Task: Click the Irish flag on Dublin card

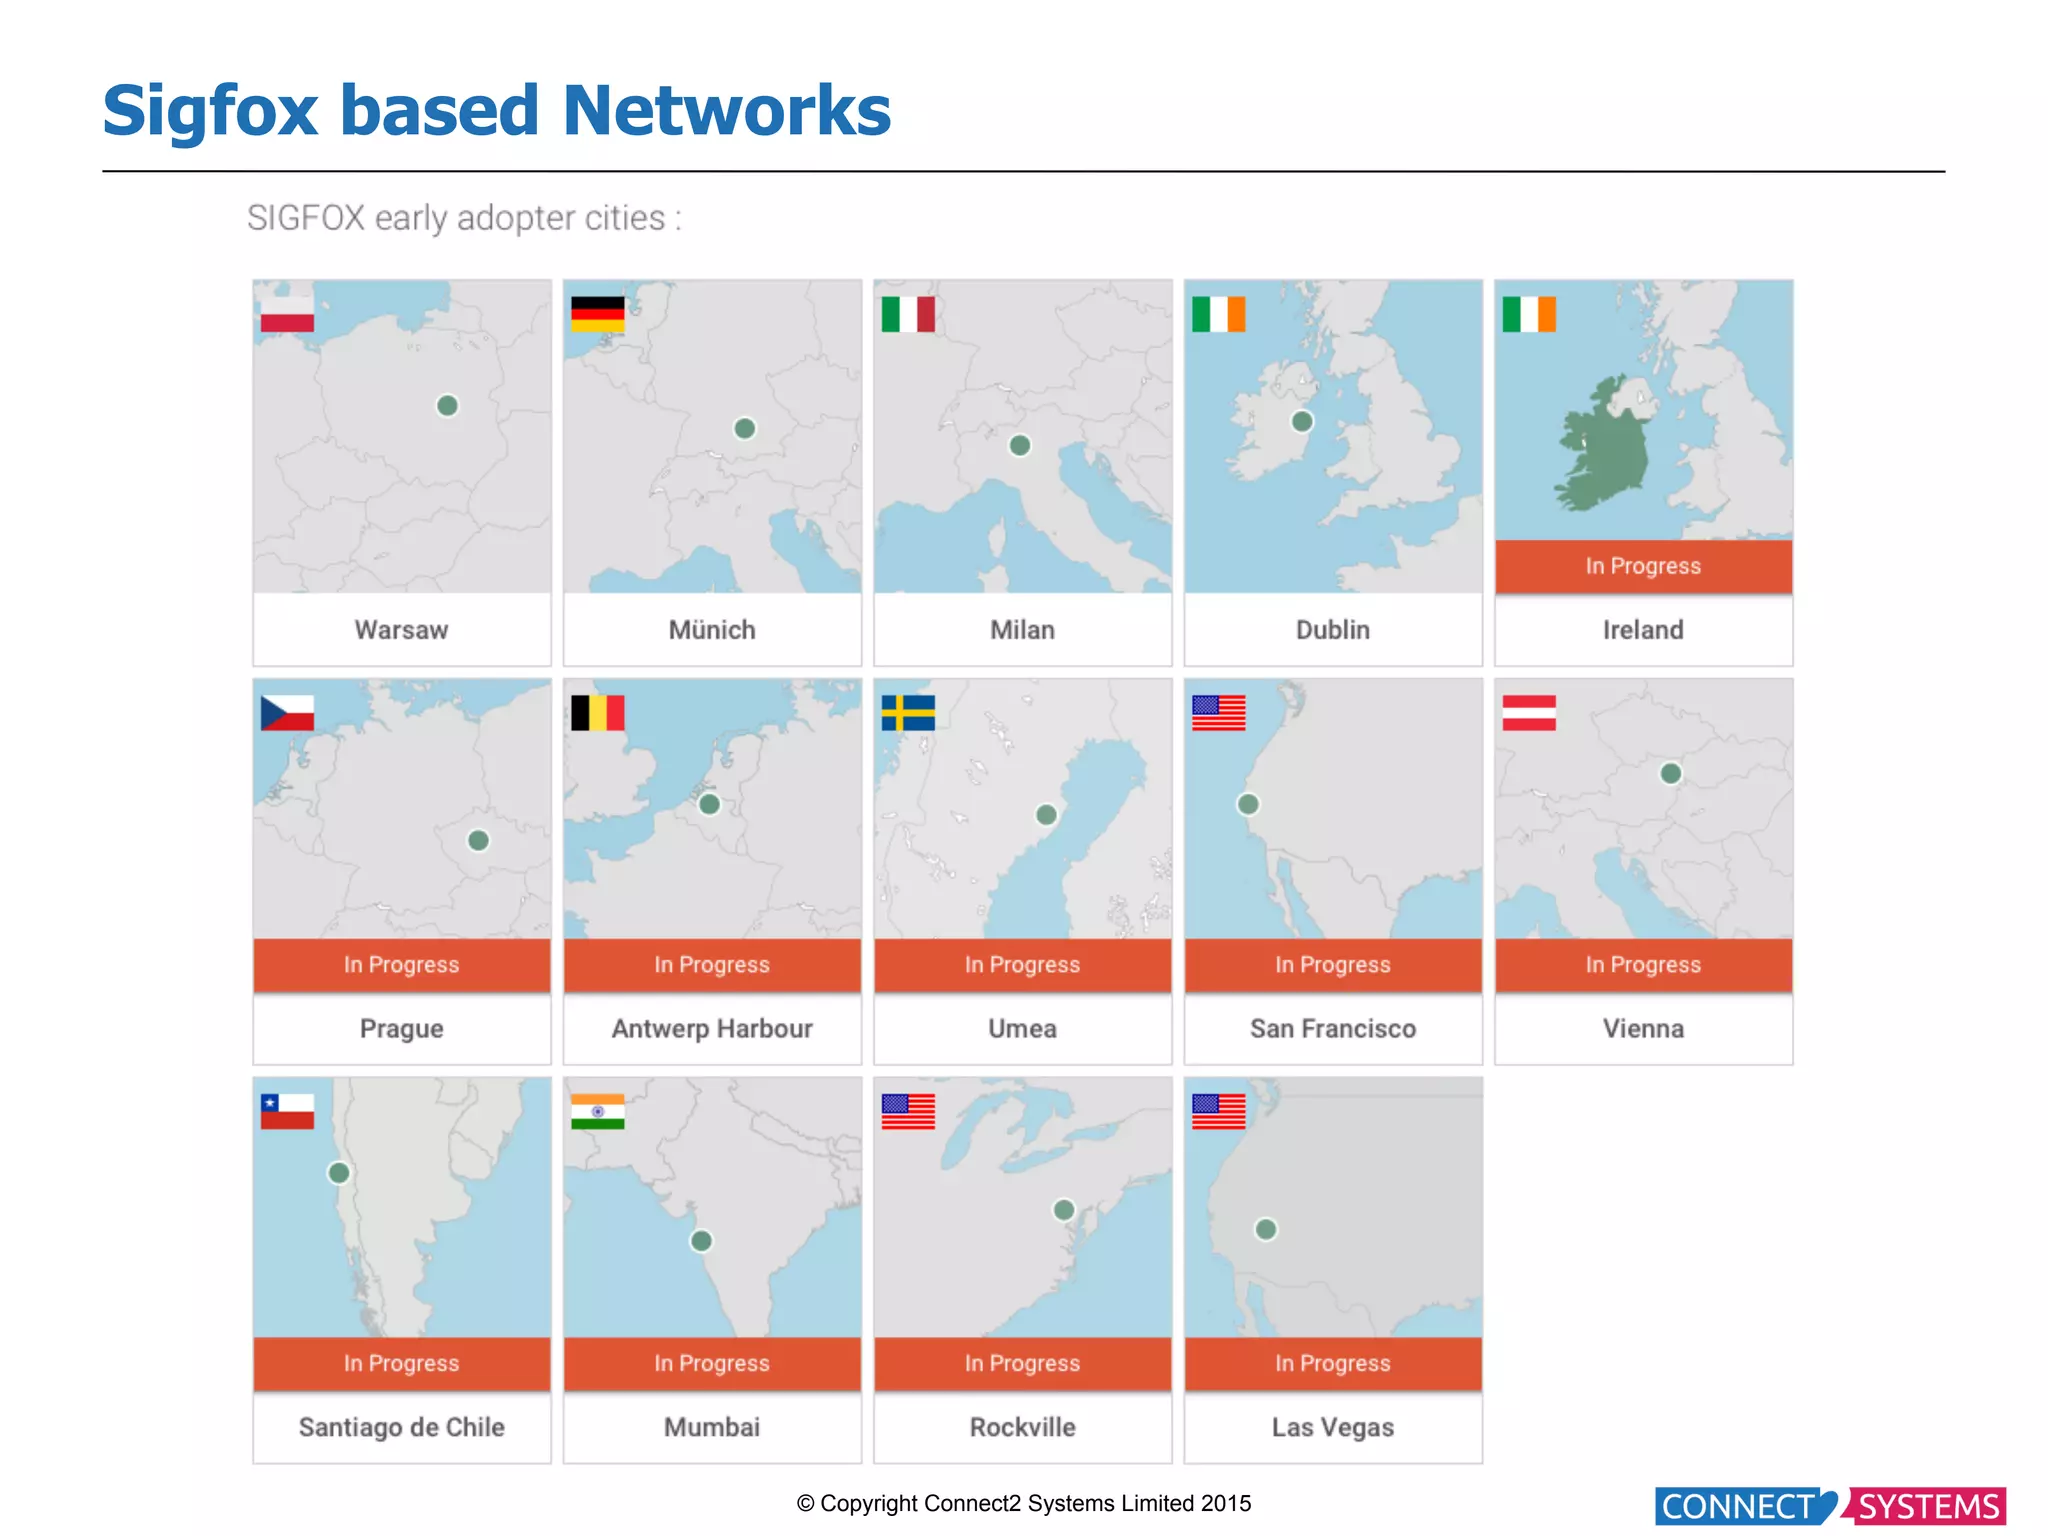Action: click(1219, 314)
